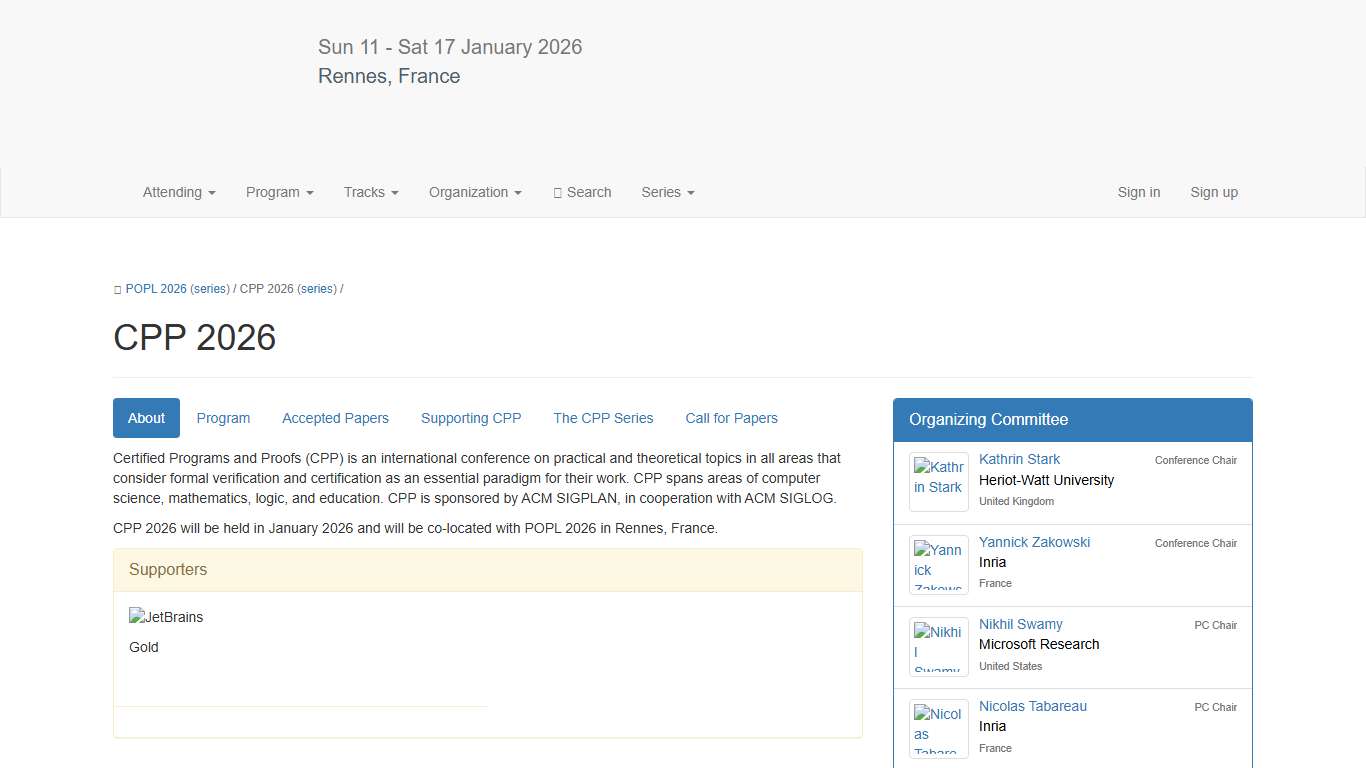Click the Sign in link
Image resolution: width=1366 pixels, height=768 pixels.
pos(1139,192)
